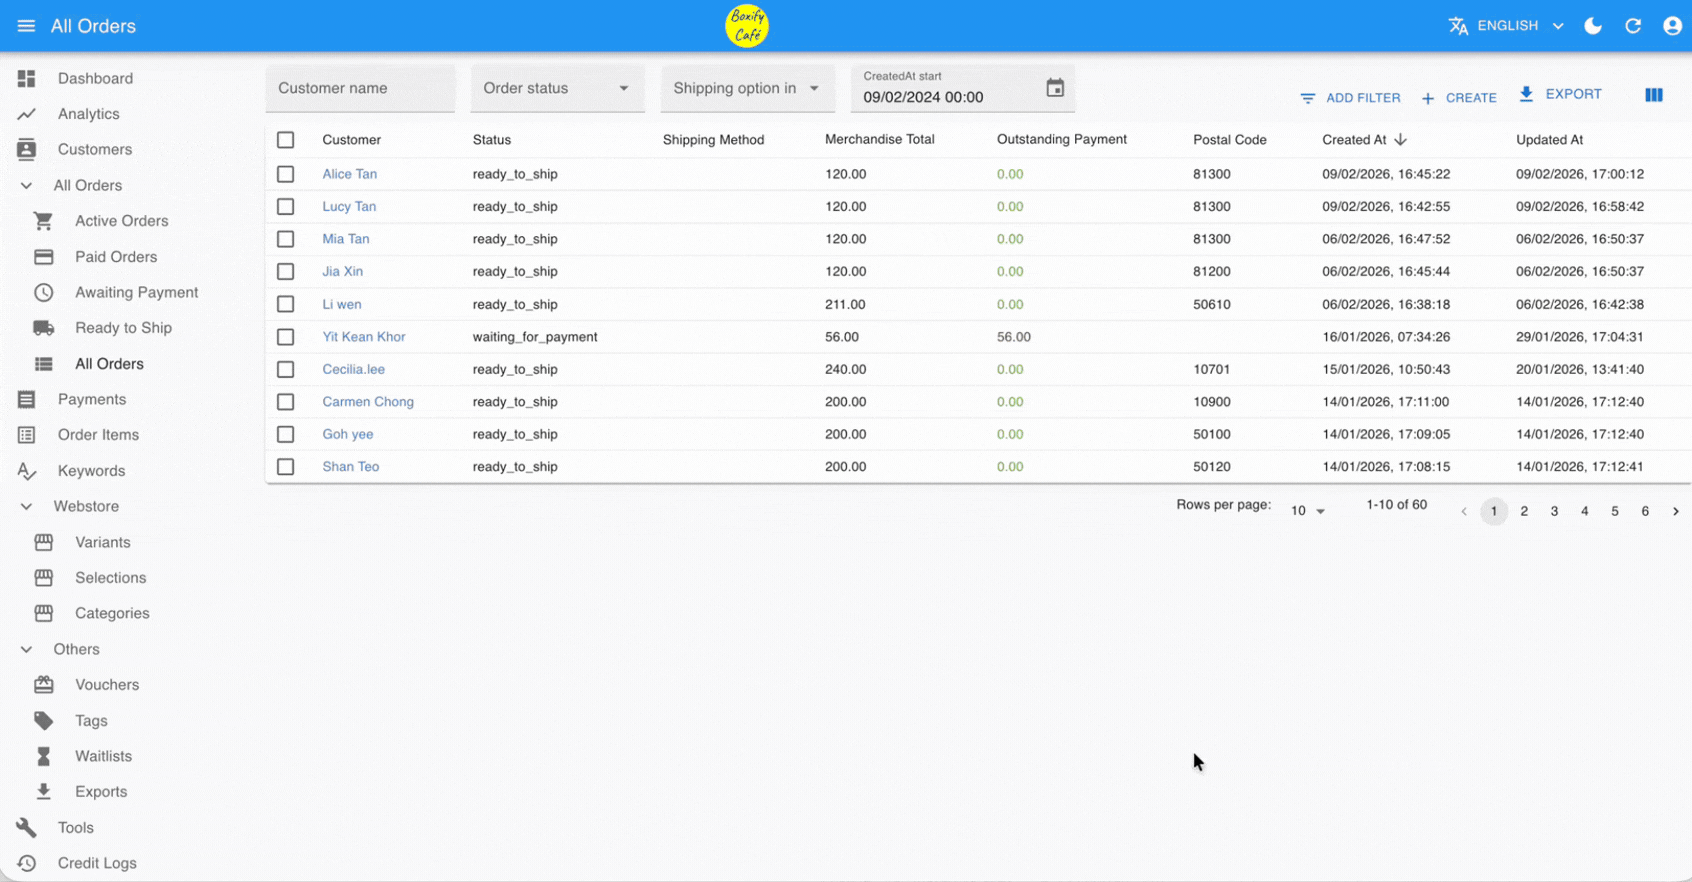Open the column selector icon
Screen dimensions: 1692x882
[x=1654, y=95]
